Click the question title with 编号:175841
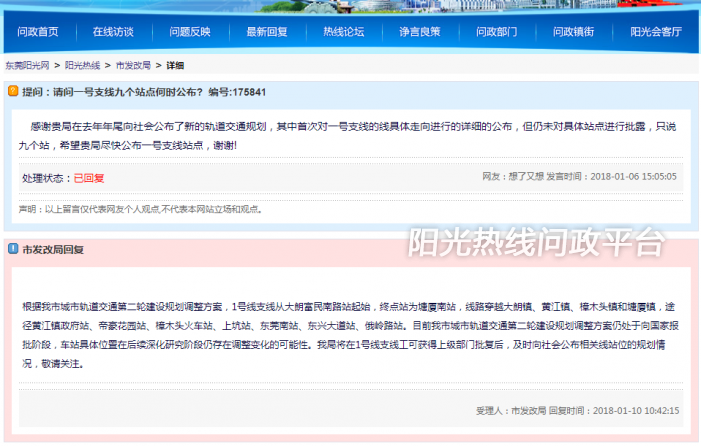Screen dimensions: 701x446 click(x=144, y=92)
